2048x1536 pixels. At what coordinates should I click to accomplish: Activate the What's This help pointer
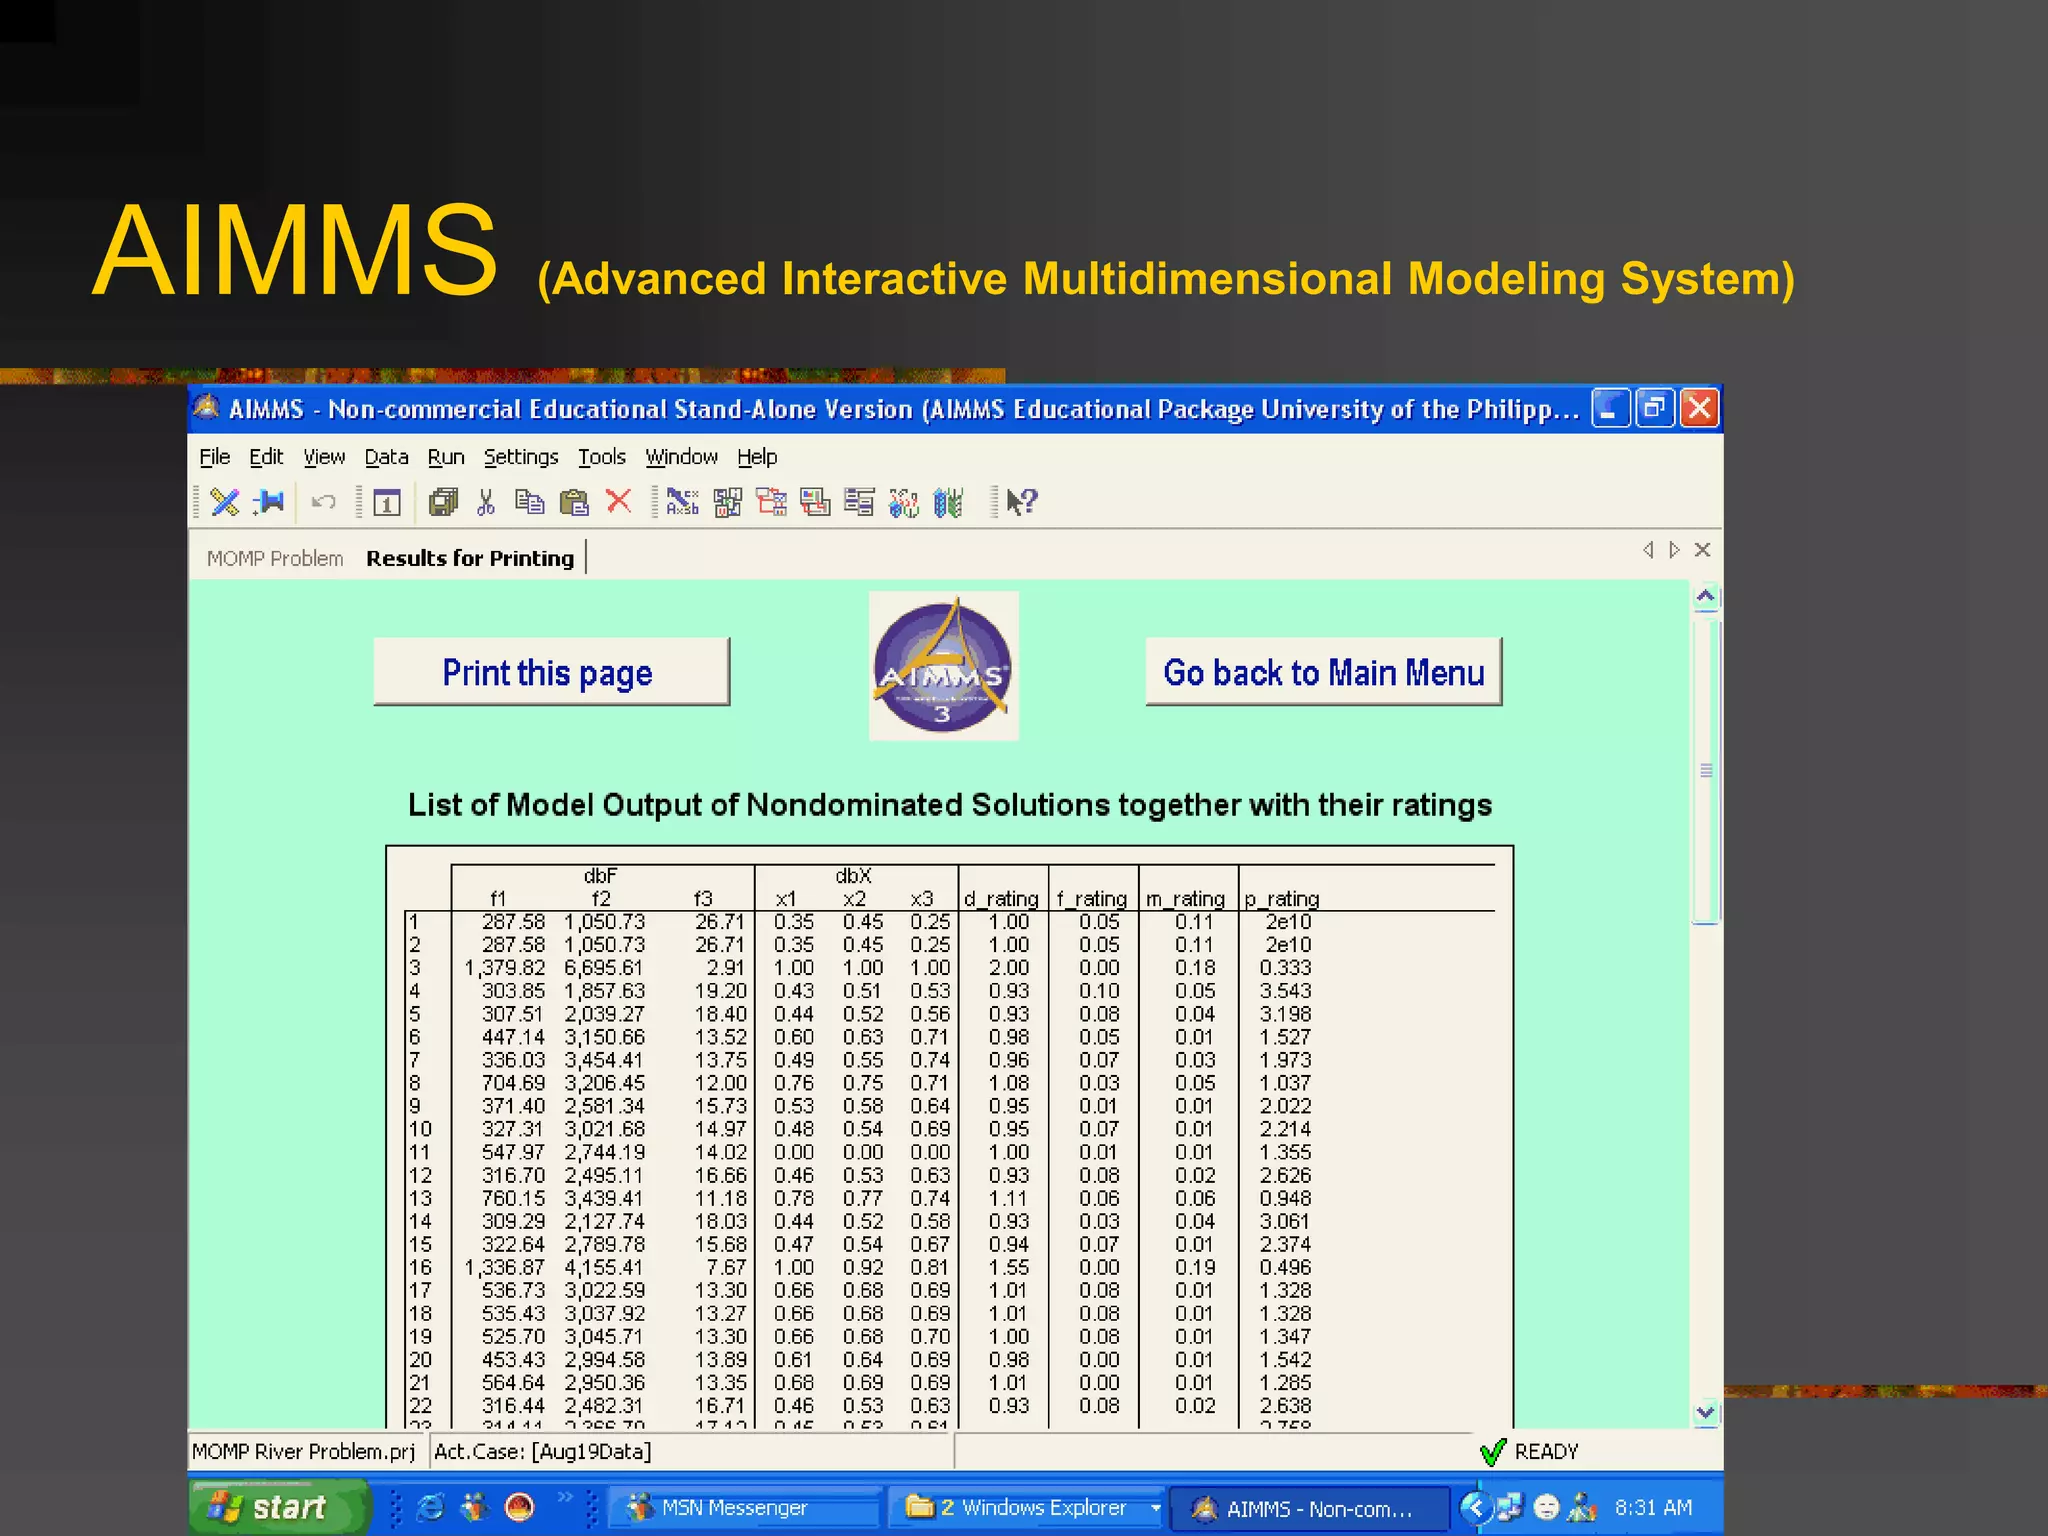pyautogui.click(x=1022, y=502)
